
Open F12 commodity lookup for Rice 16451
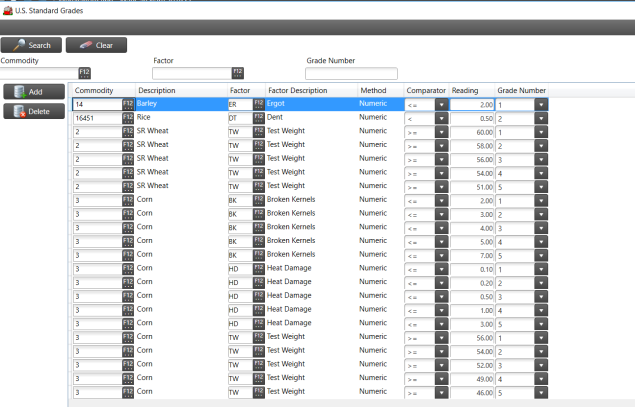tap(128, 118)
